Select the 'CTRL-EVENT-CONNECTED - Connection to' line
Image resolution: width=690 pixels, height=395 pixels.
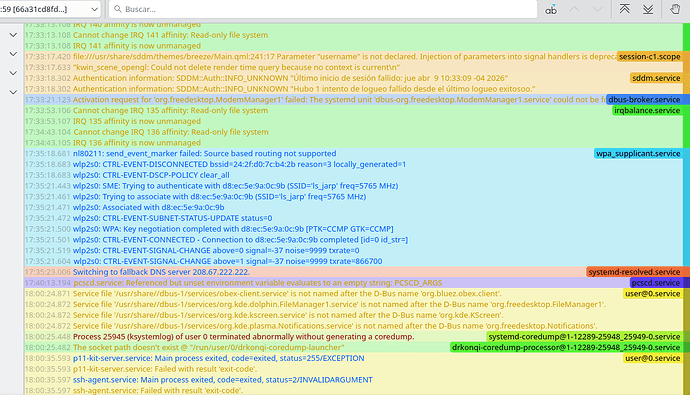tap(240, 240)
